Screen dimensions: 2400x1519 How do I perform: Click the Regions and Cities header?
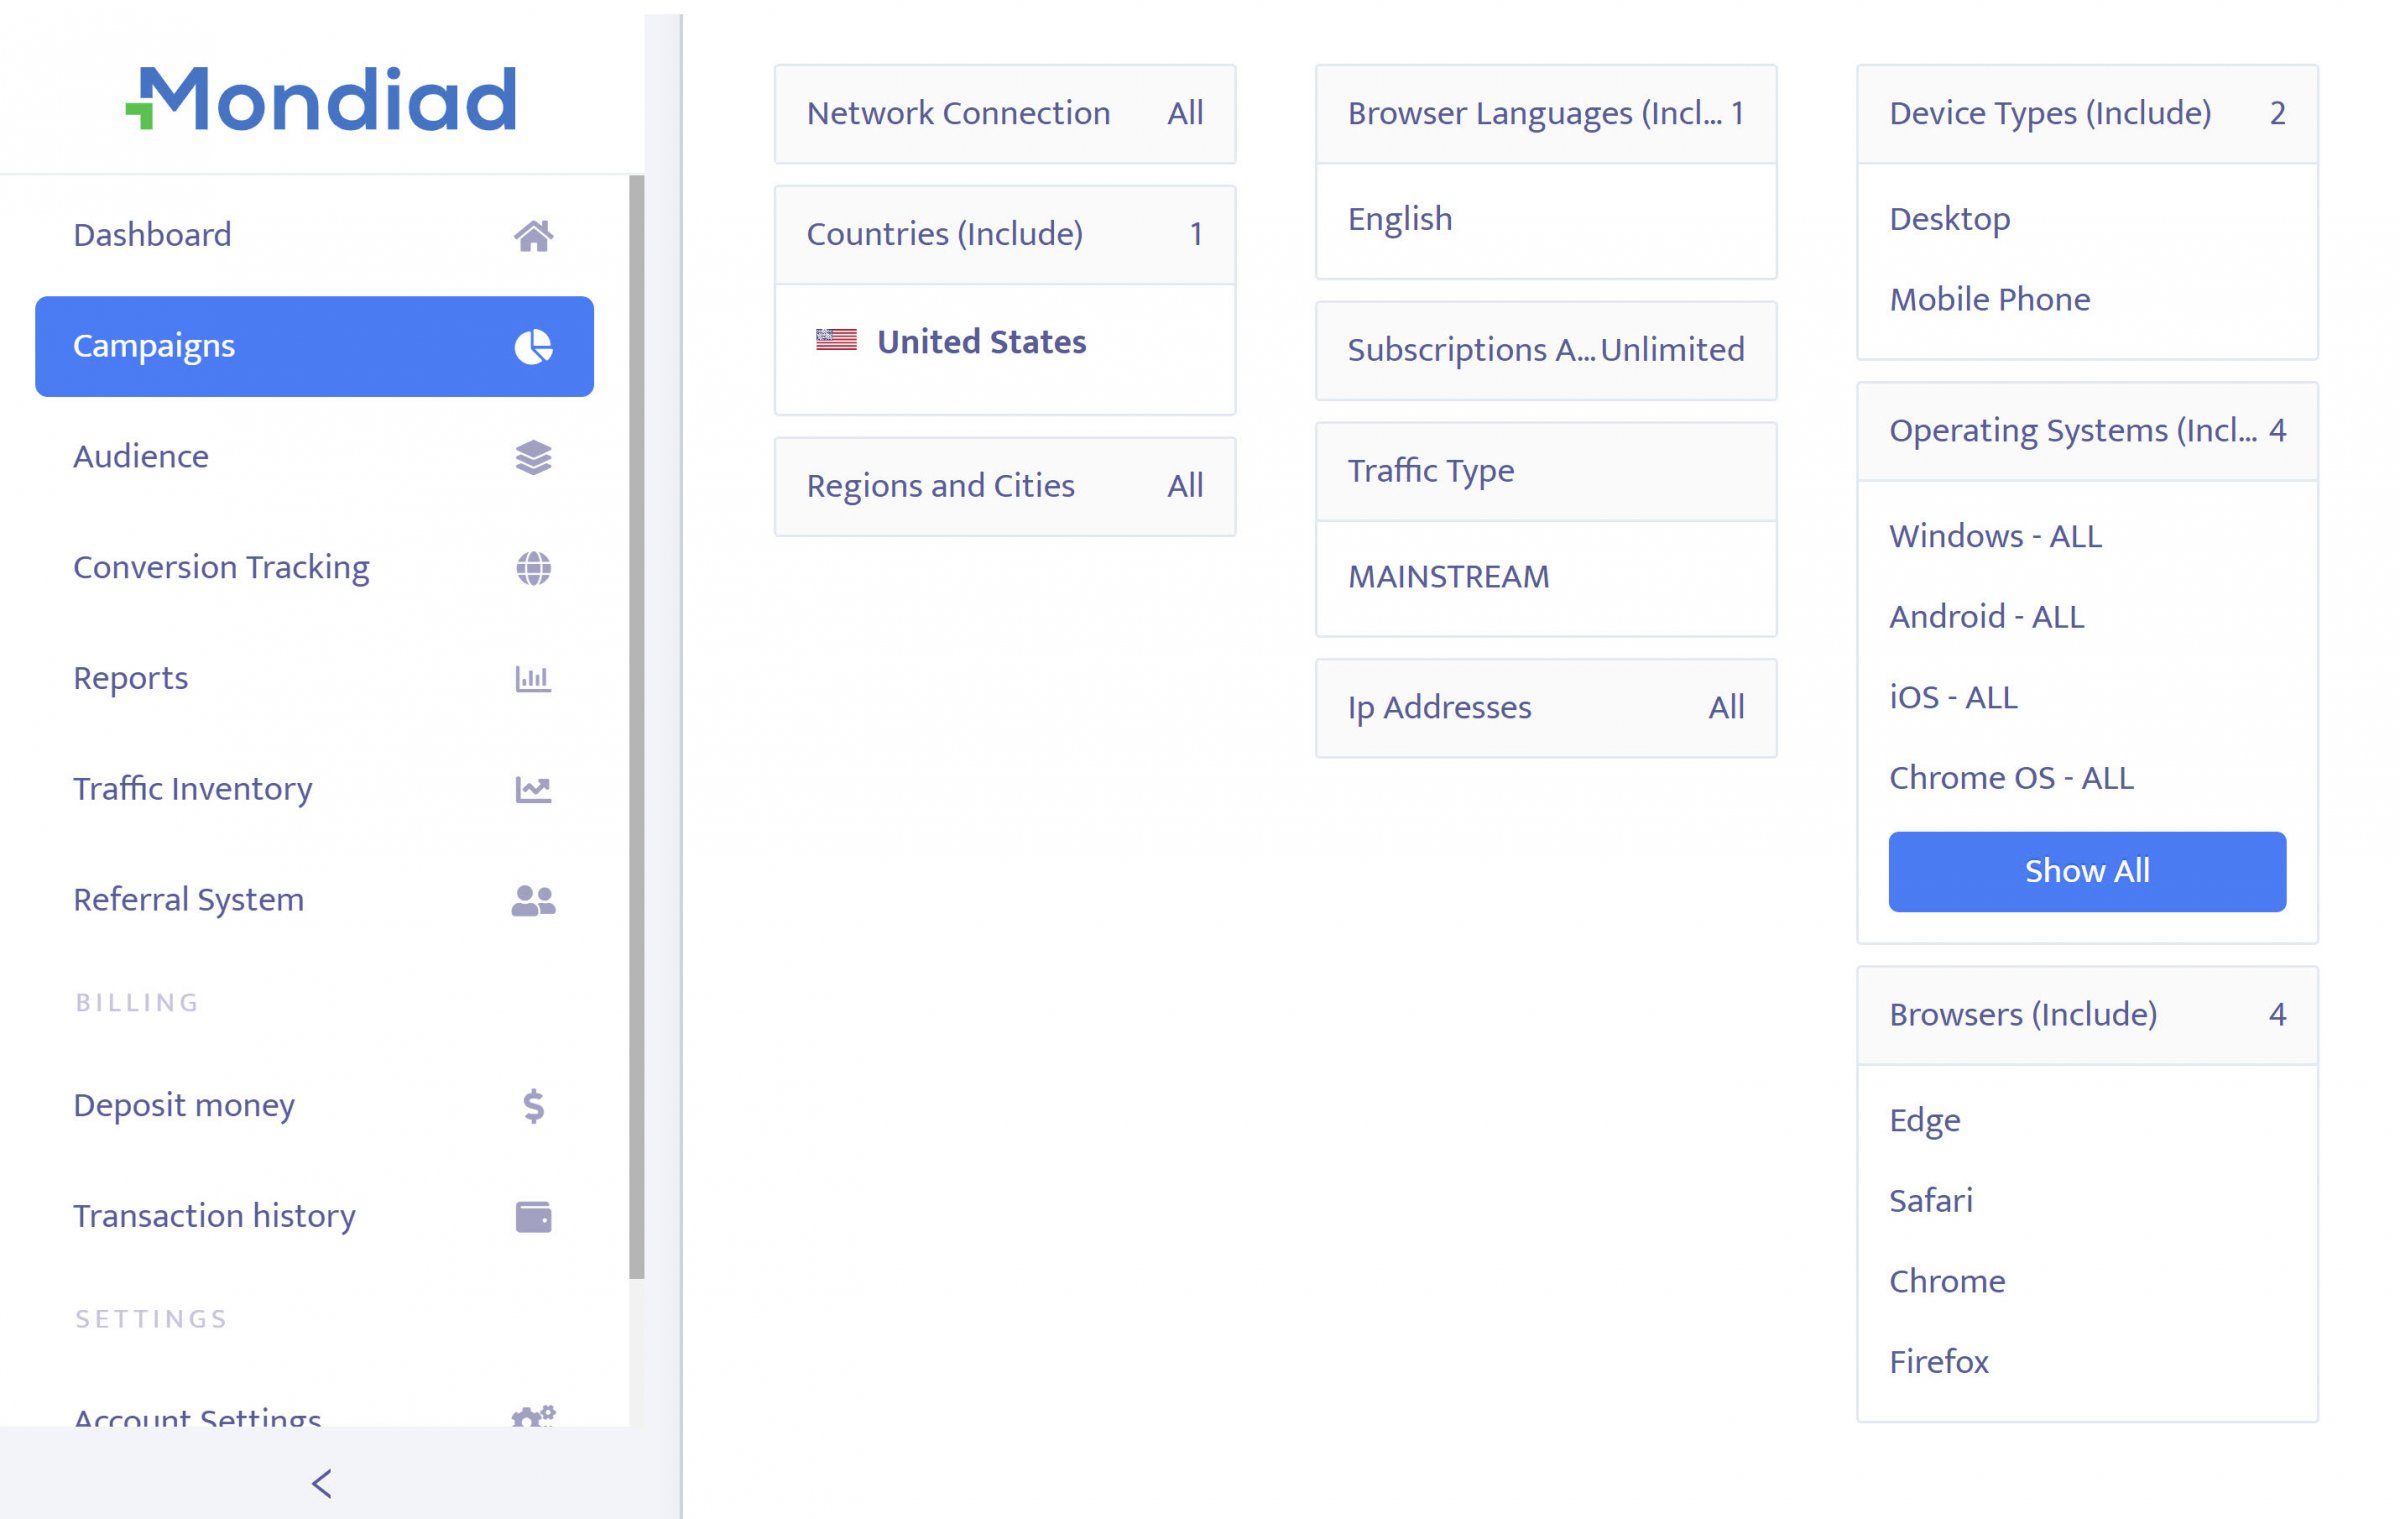(x=1005, y=487)
